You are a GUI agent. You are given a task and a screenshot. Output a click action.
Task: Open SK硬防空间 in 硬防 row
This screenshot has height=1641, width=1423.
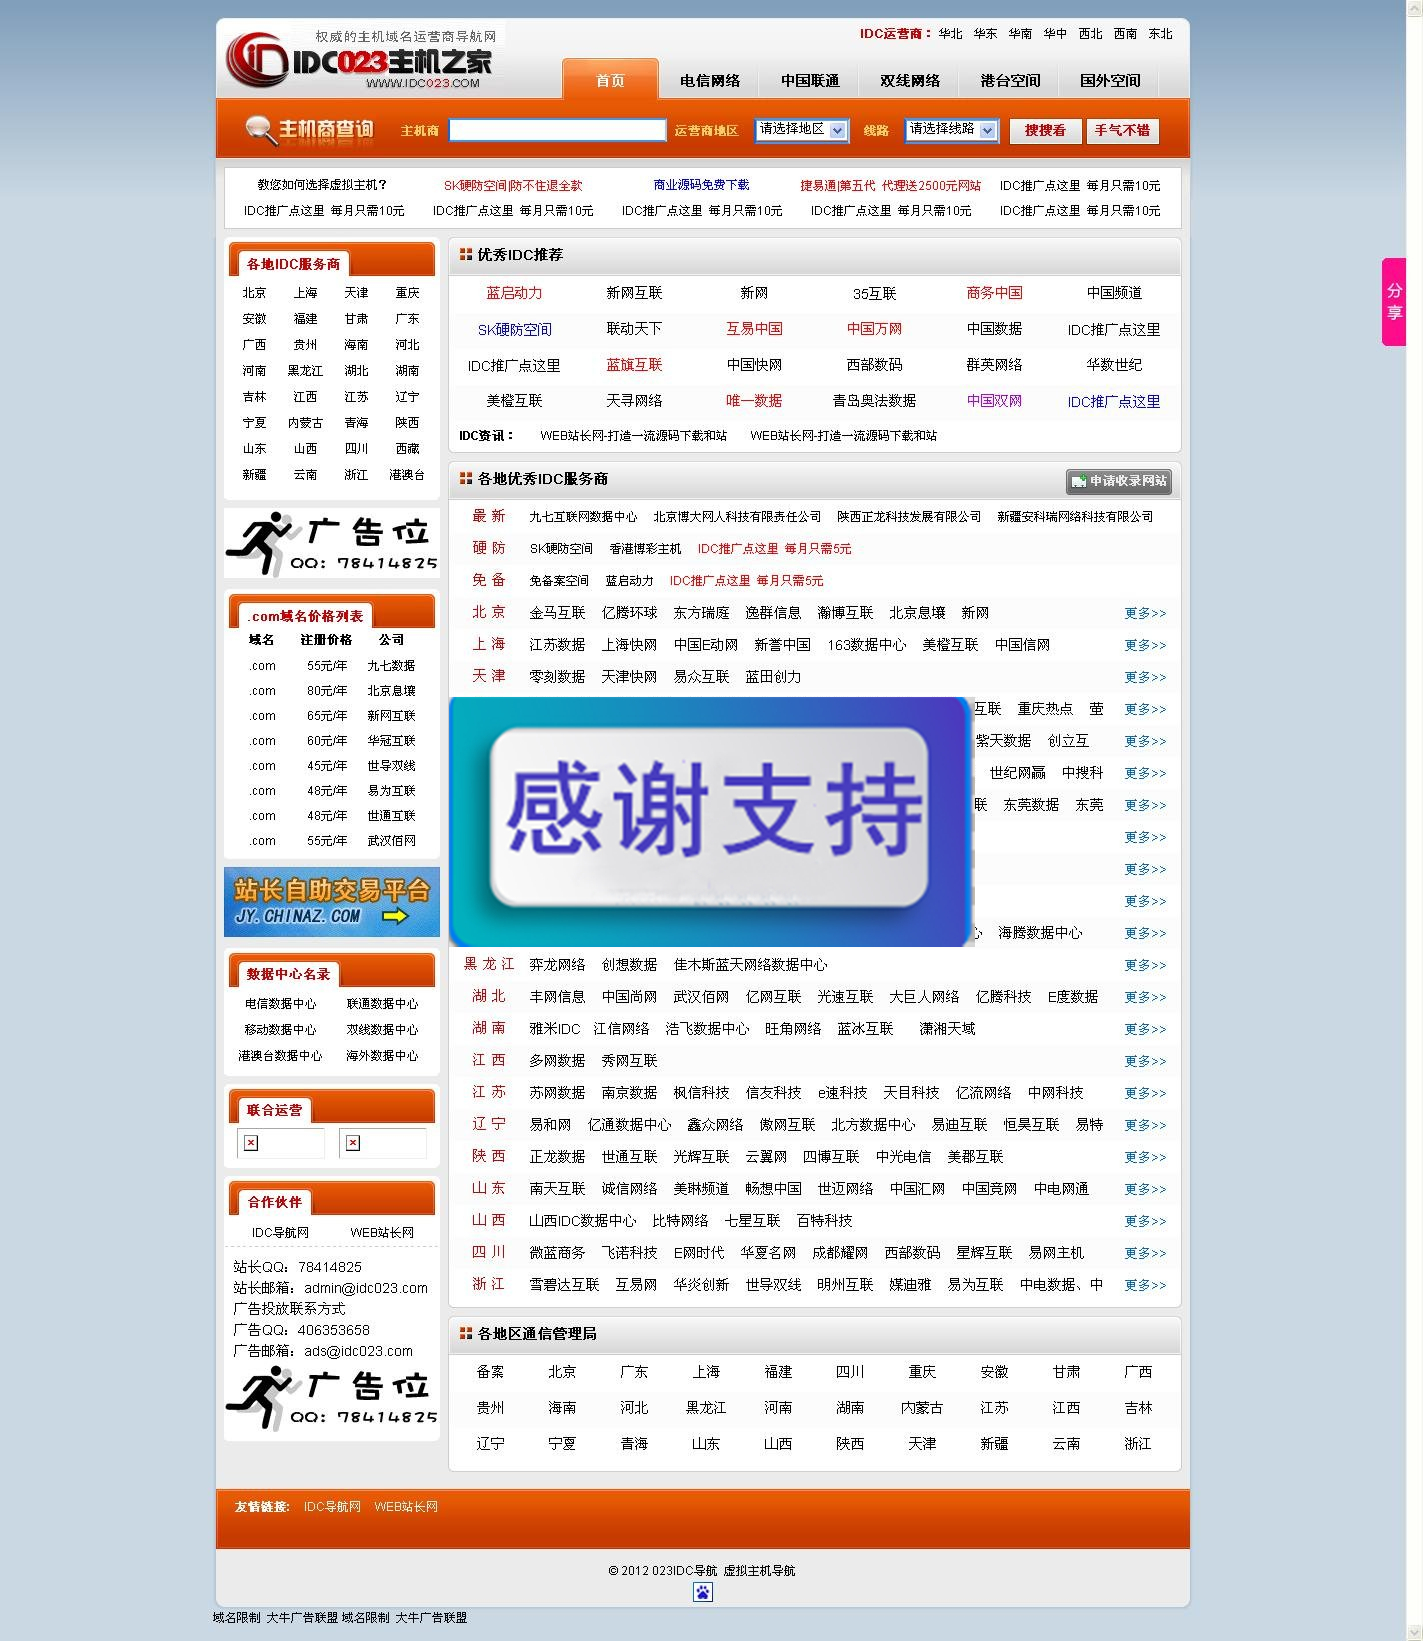coord(561,549)
